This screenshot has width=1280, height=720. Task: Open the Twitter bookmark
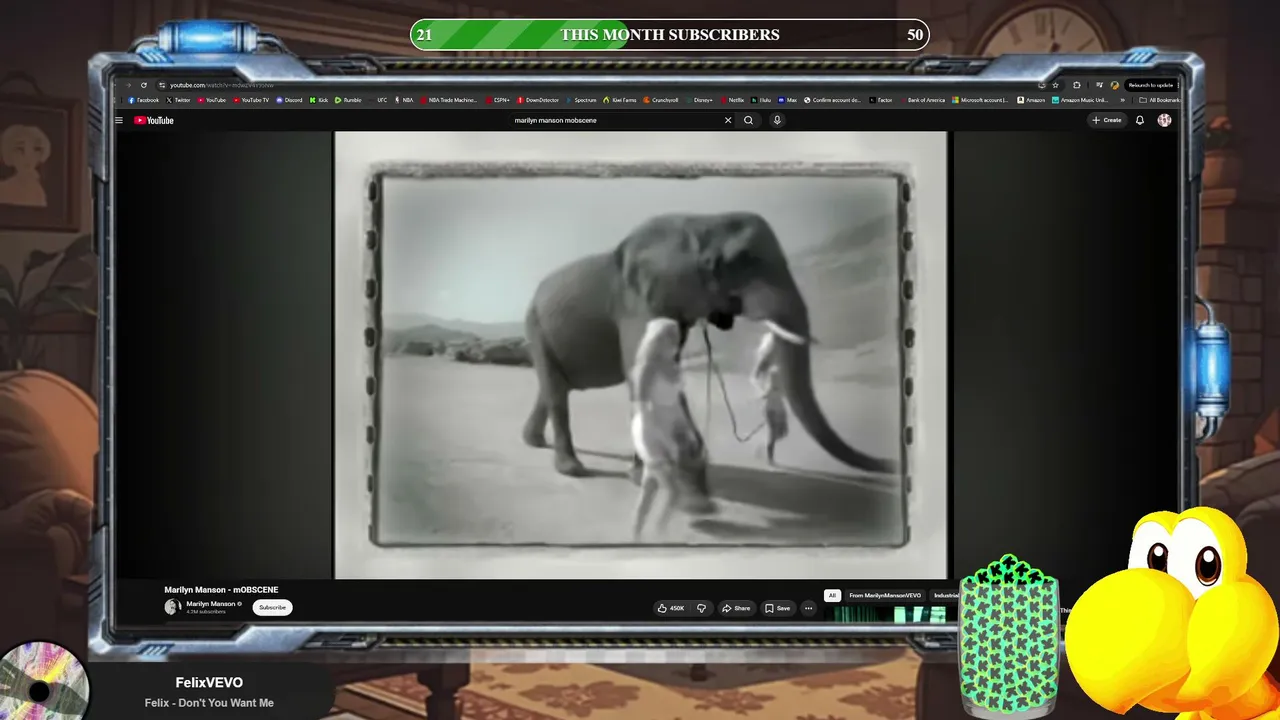(179, 100)
